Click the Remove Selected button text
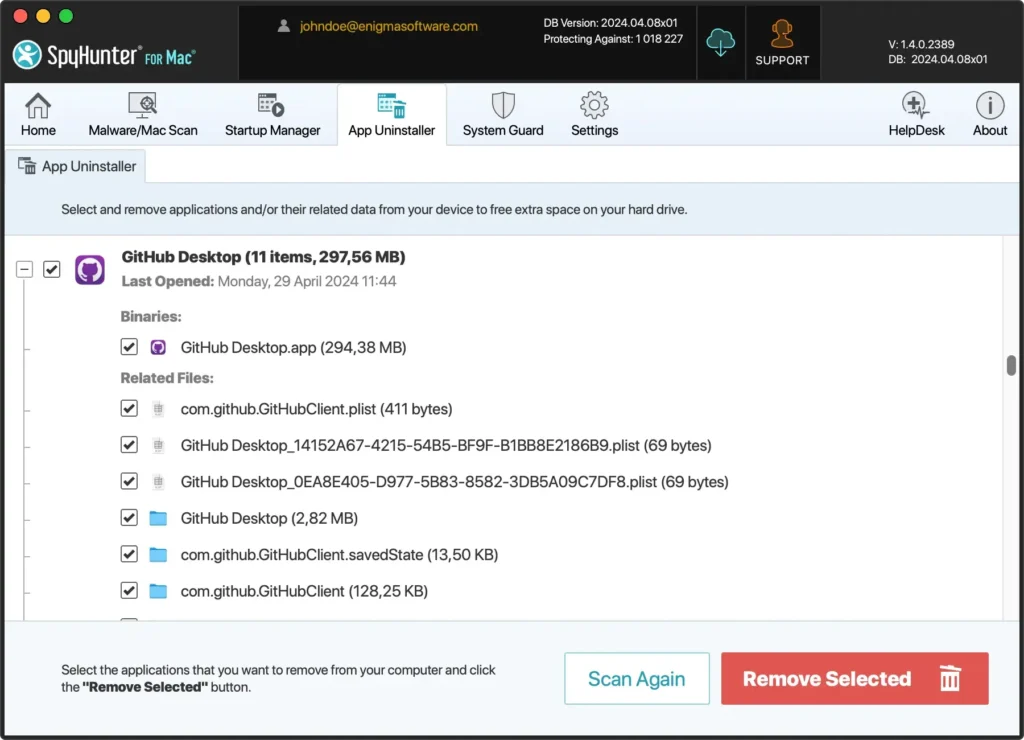This screenshot has width=1024, height=740. tap(827, 679)
